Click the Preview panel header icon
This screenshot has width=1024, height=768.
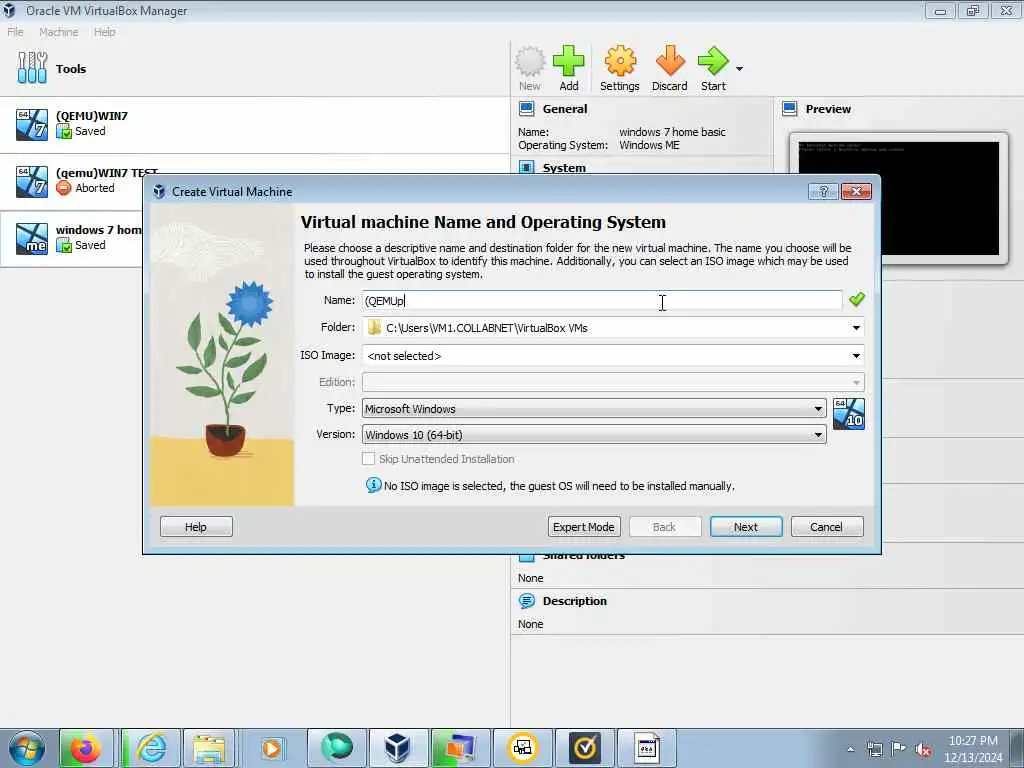[x=790, y=108]
